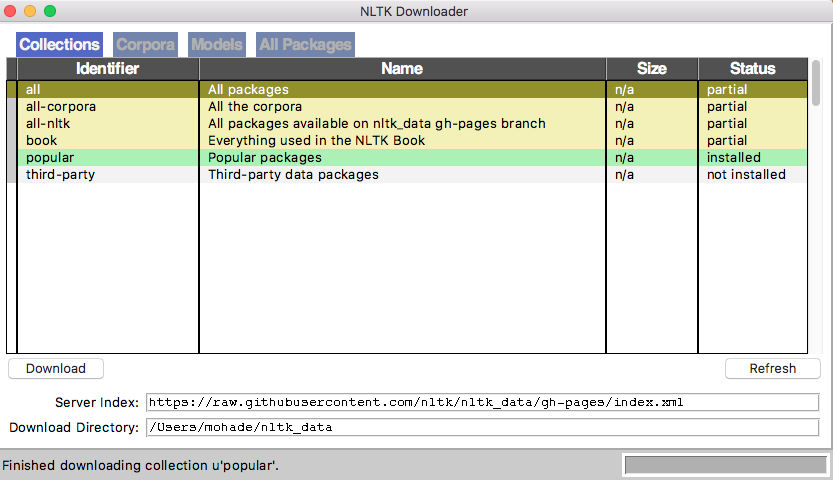Click the Download button
Image resolution: width=833 pixels, height=480 pixels.
tap(56, 368)
